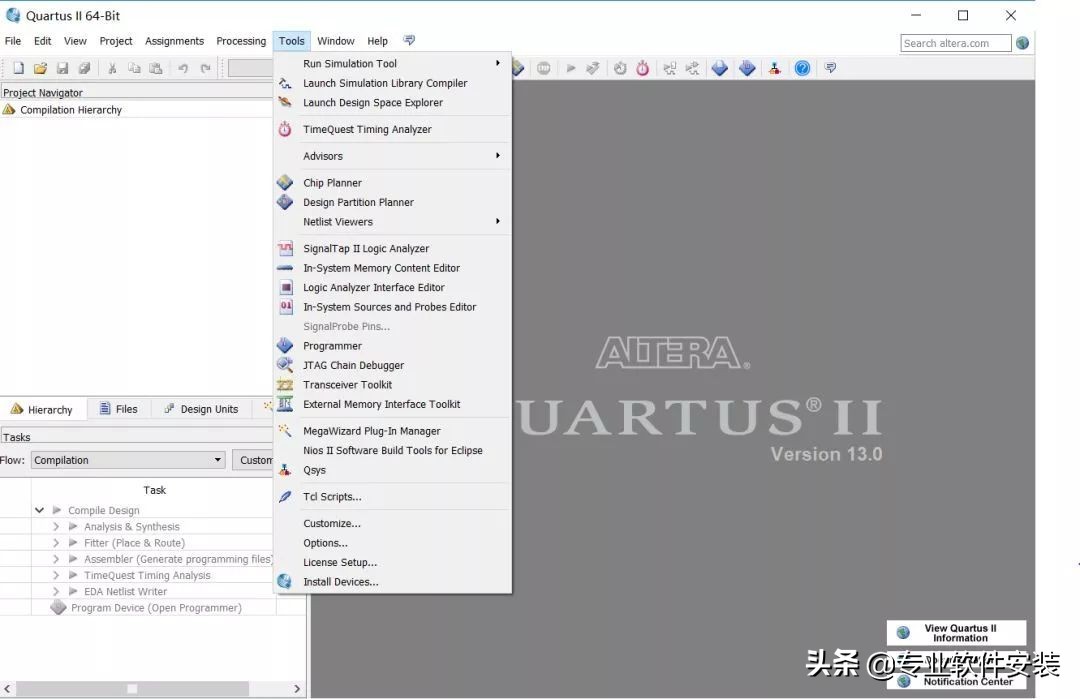Select Transceiver Toolkit menu item
This screenshot has width=1080, height=699.
coord(393,384)
